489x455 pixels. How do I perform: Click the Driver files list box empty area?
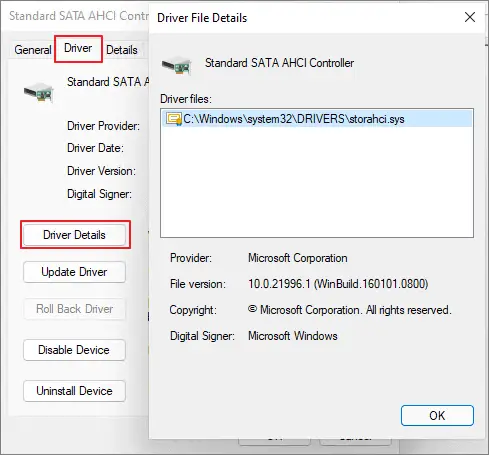click(317, 182)
